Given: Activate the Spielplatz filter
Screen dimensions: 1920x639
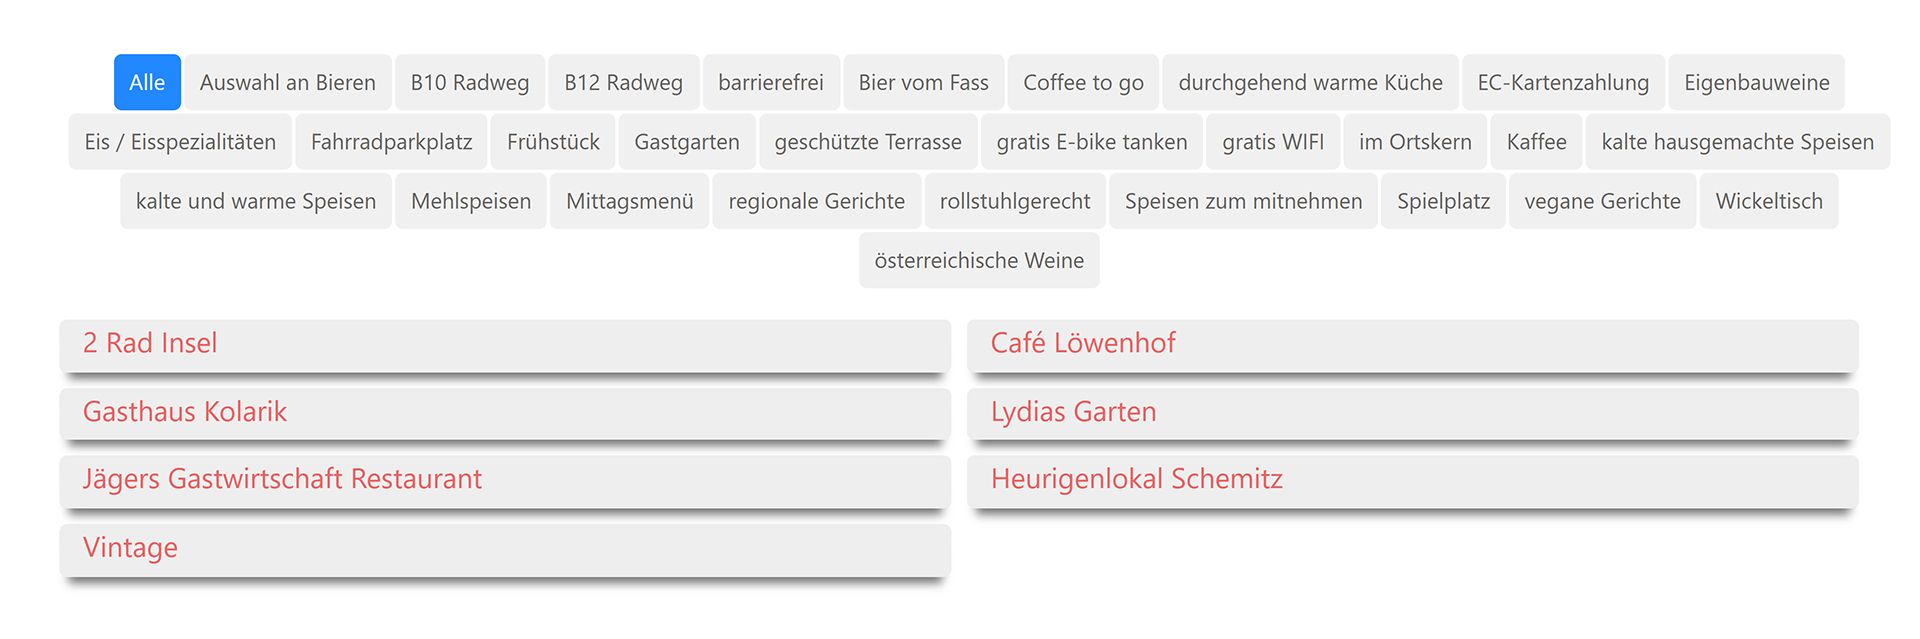Looking at the screenshot, I should (x=1442, y=201).
